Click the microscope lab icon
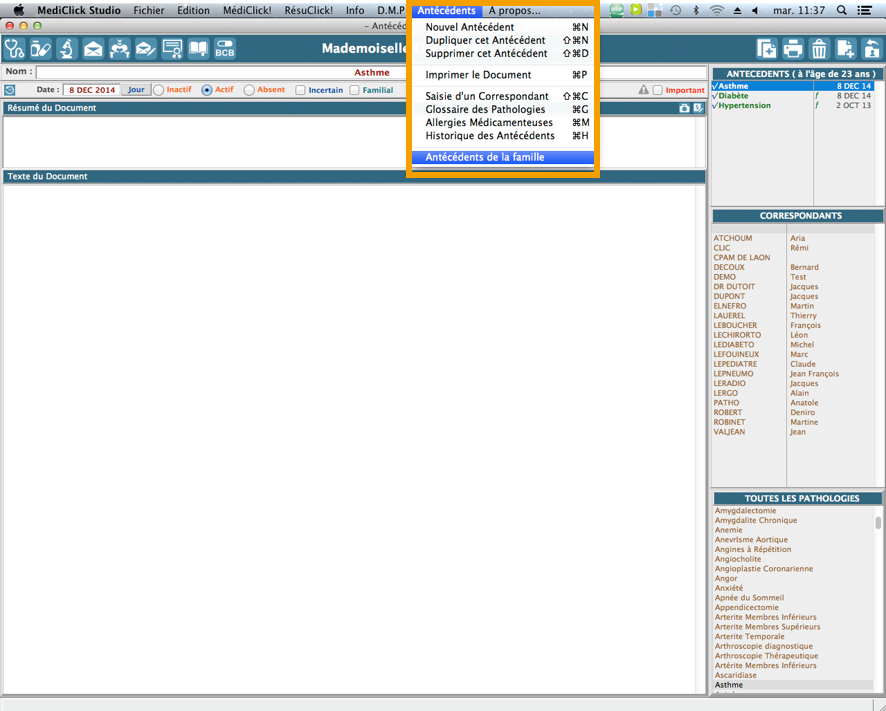Screen dimensions: 886x711 tap(67, 48)
